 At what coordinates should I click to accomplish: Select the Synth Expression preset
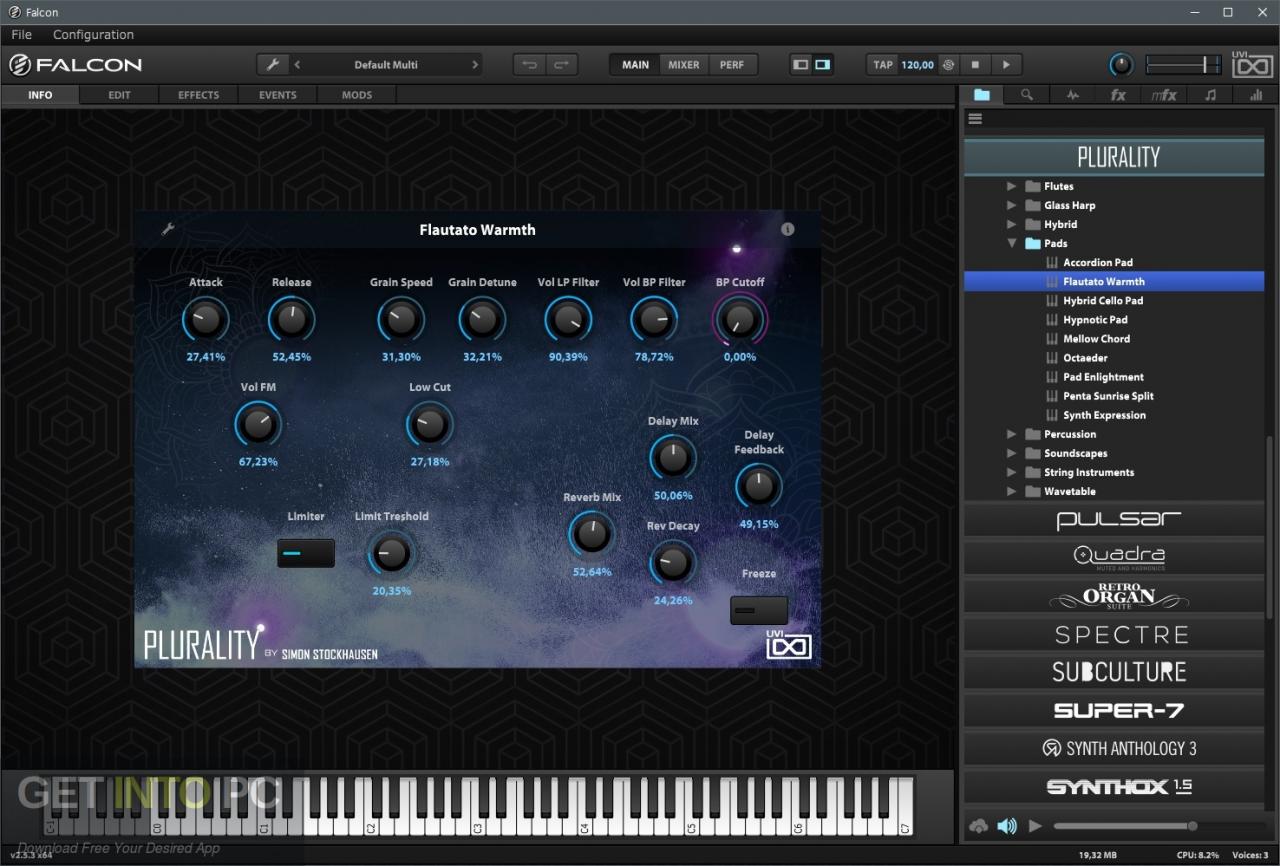click(1103, 415)
